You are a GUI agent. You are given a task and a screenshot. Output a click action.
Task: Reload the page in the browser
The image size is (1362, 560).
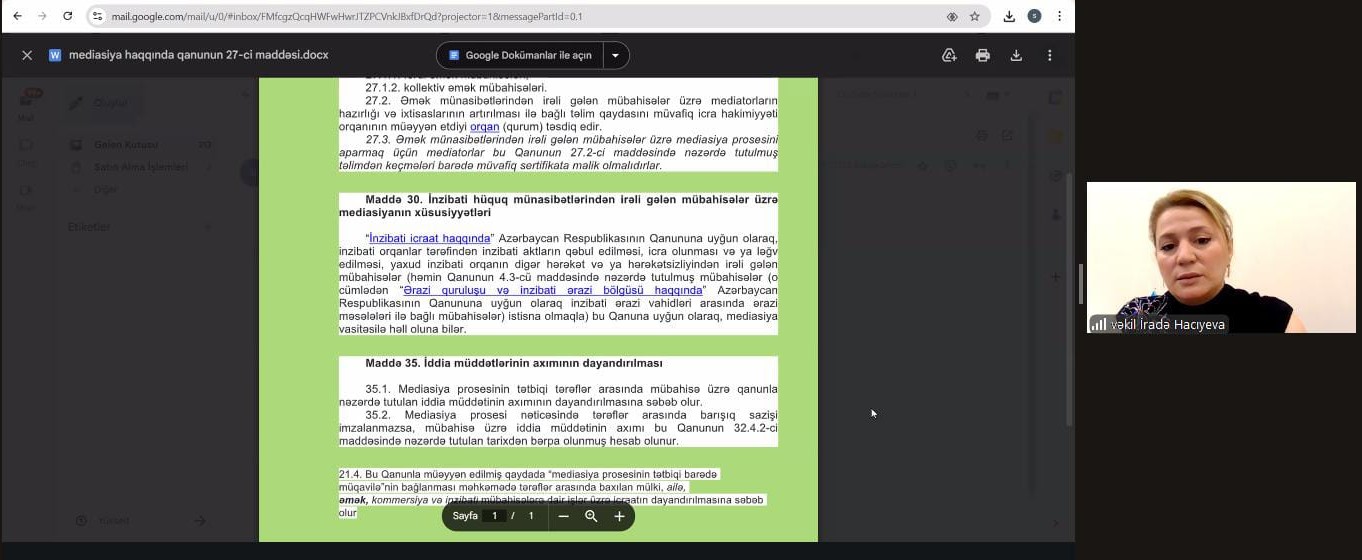pos(68,16)
